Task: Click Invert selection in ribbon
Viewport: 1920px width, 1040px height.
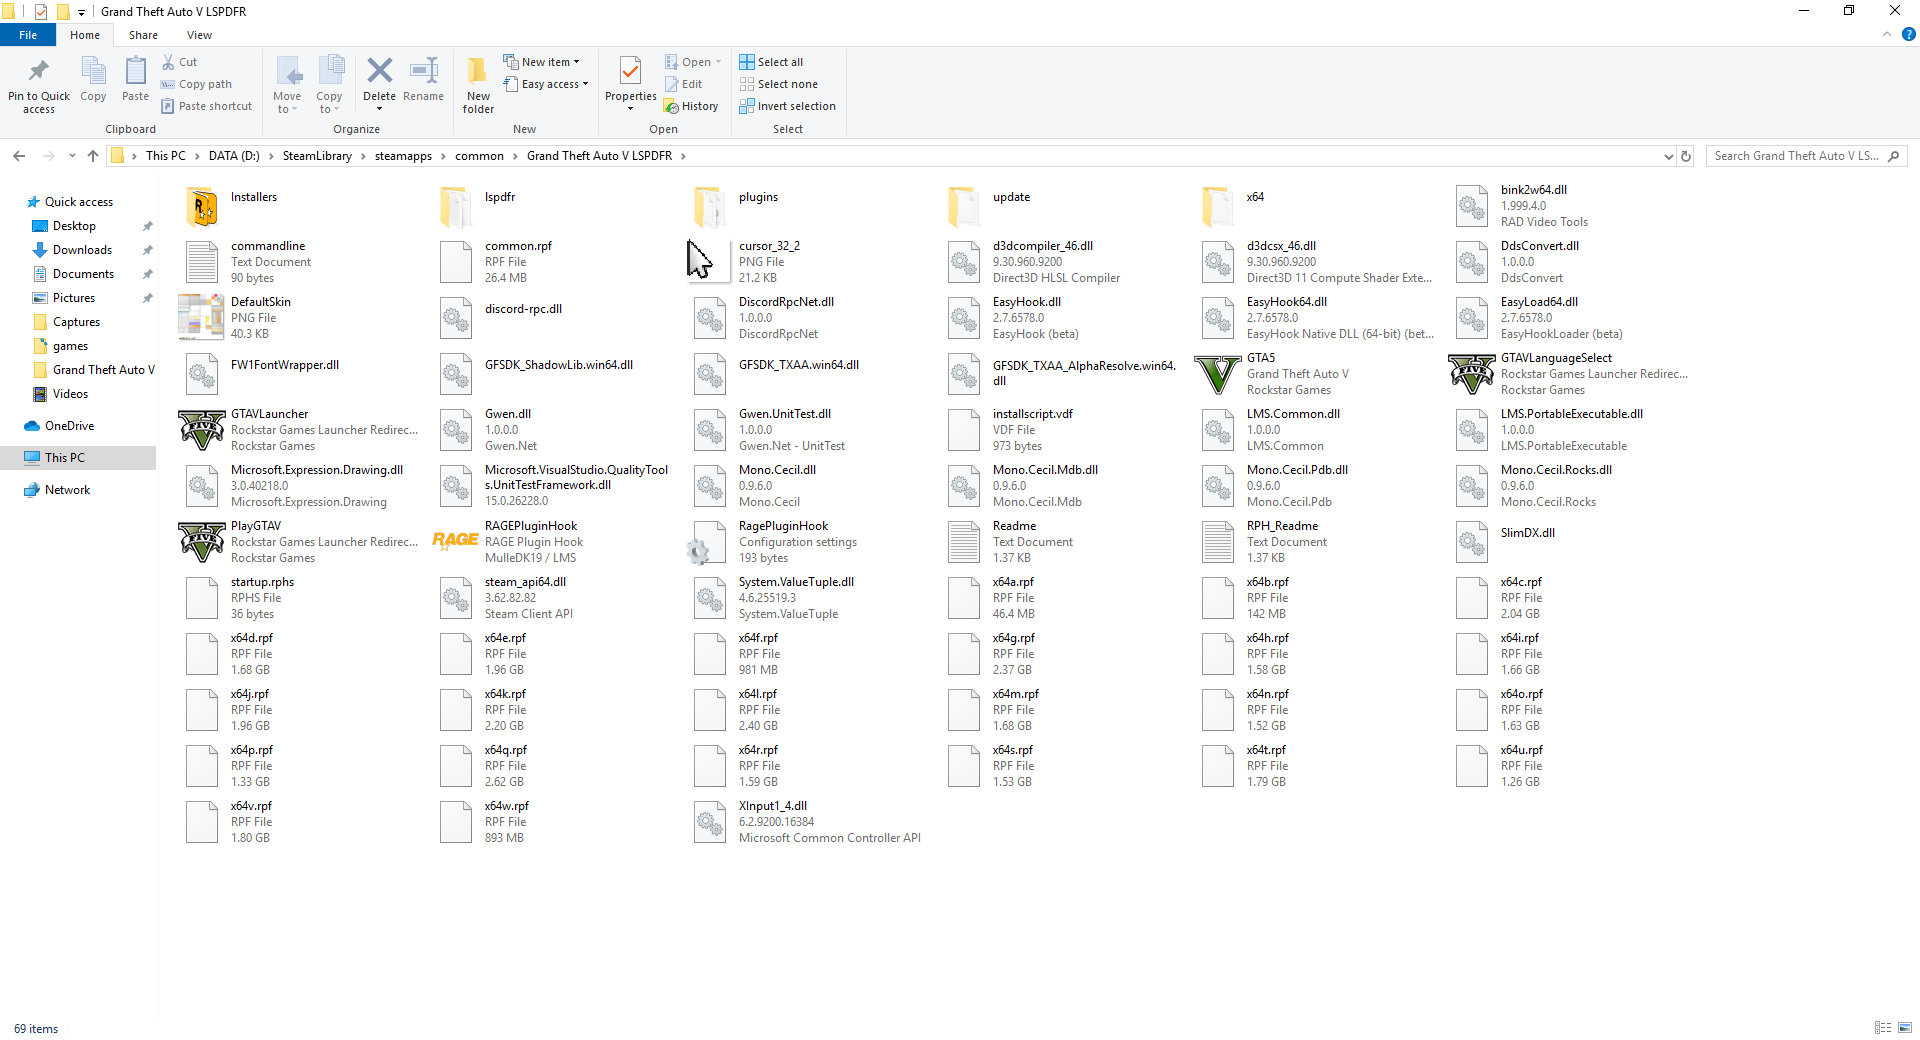Action: [x=787, y=106]
